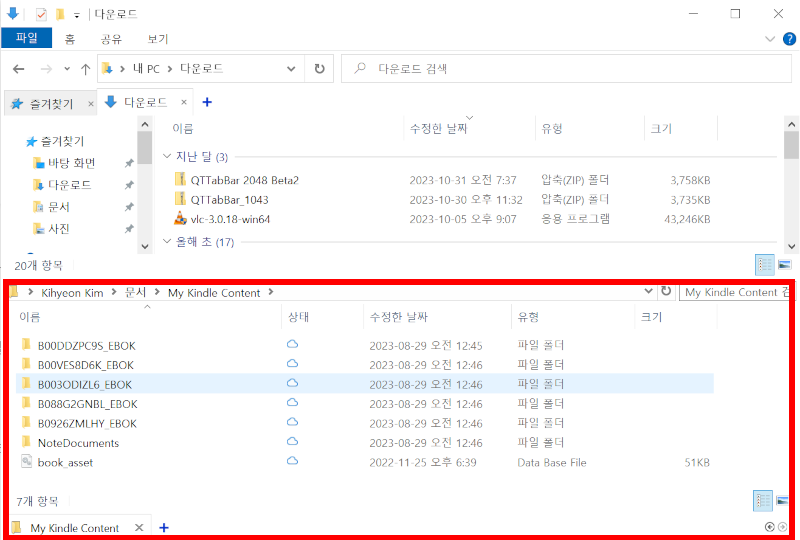Viewport: 800px width, 540px height.
Task: Go forward with the right arrow
Action: [46, 69]
